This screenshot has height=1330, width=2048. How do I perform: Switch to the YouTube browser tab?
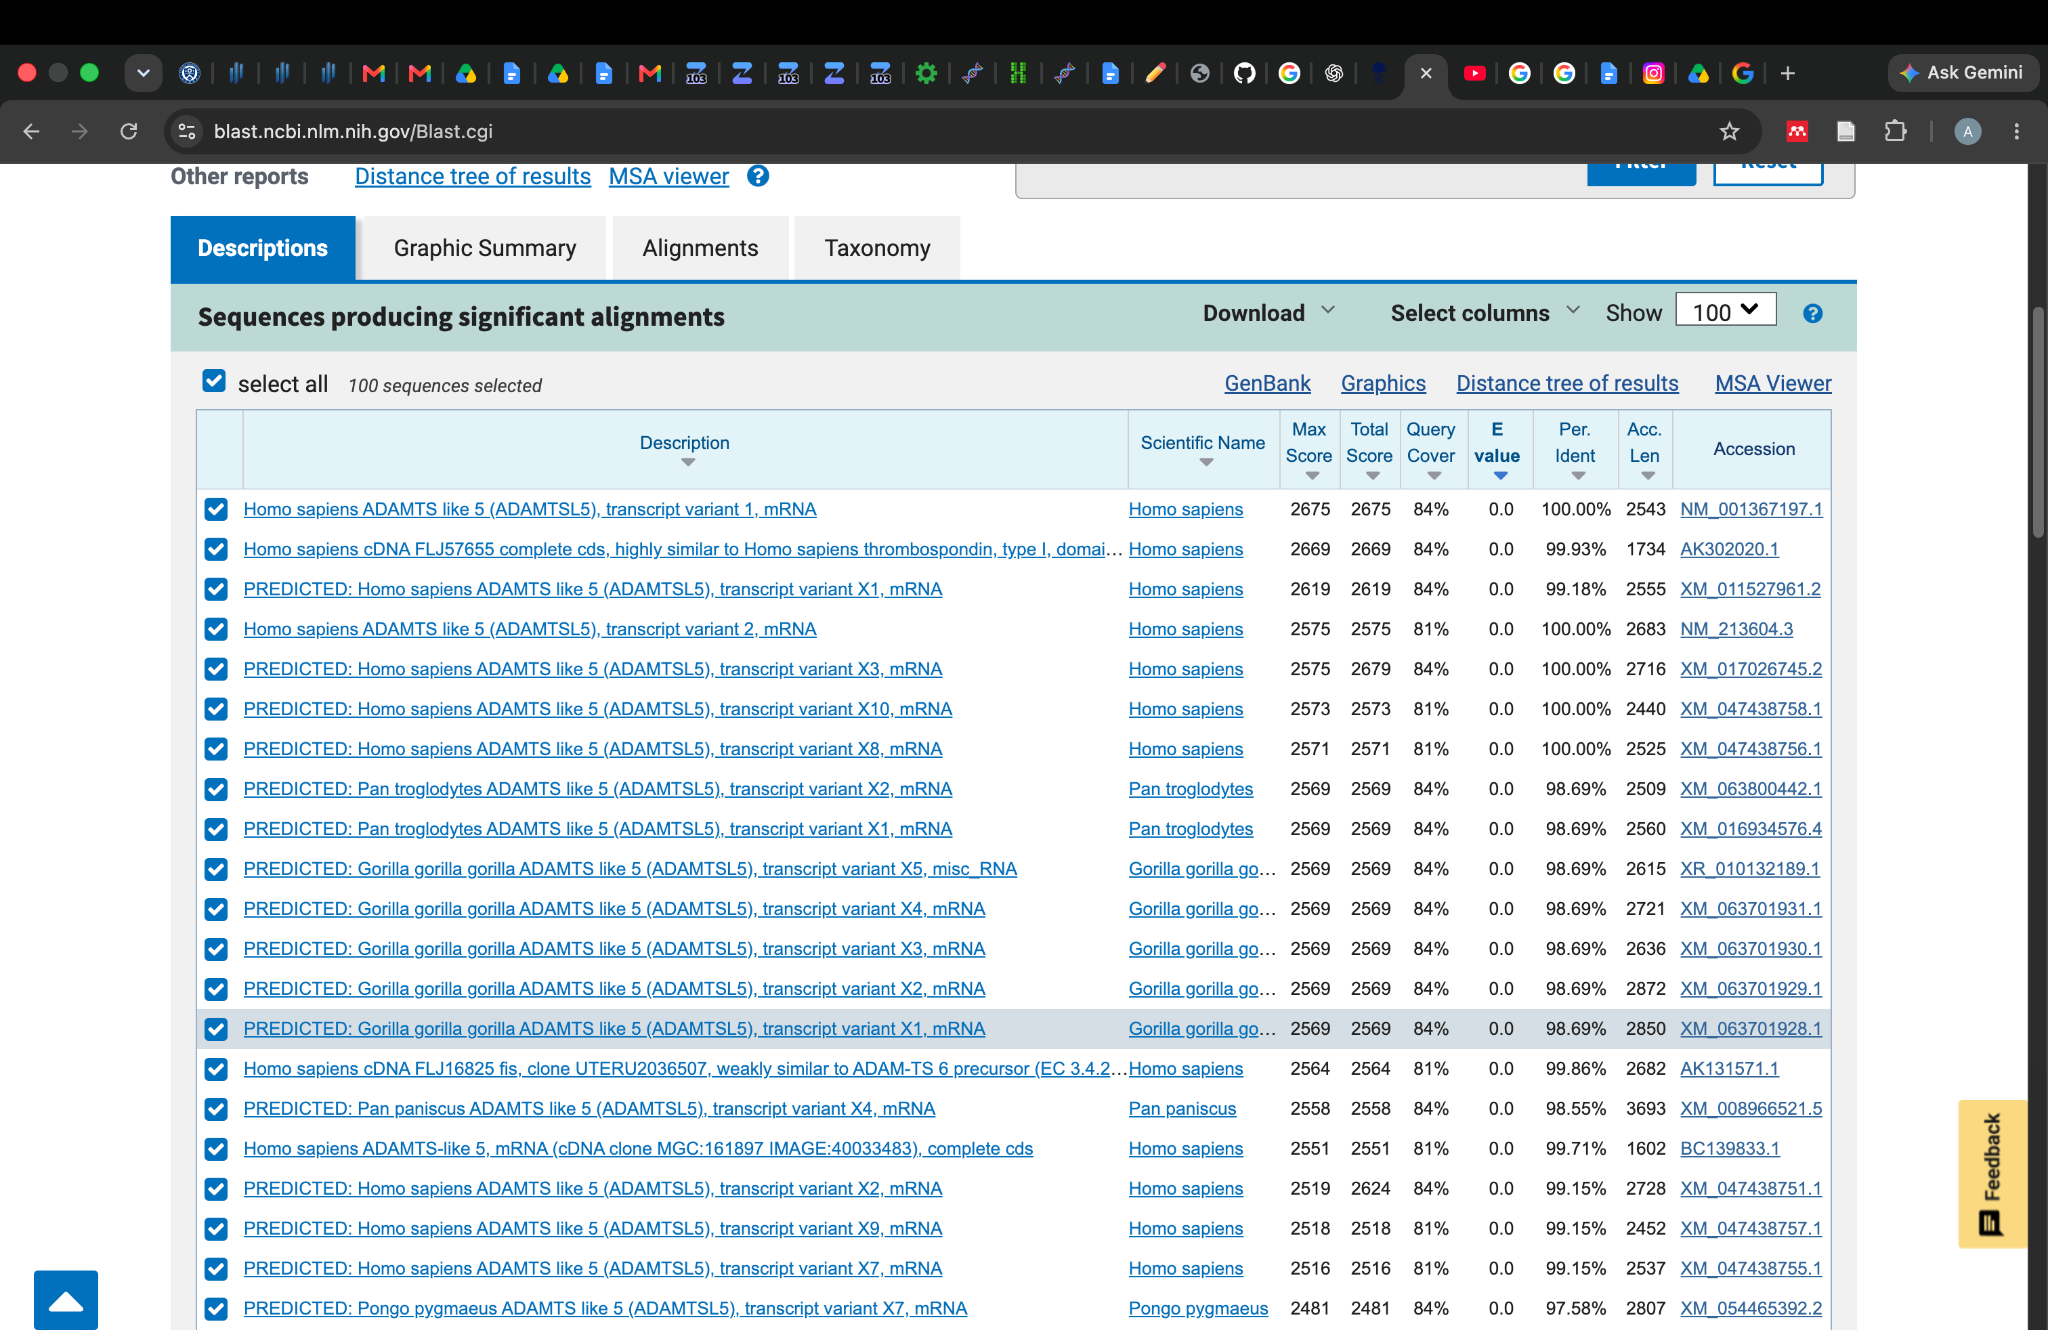(x=1474, y=73)
